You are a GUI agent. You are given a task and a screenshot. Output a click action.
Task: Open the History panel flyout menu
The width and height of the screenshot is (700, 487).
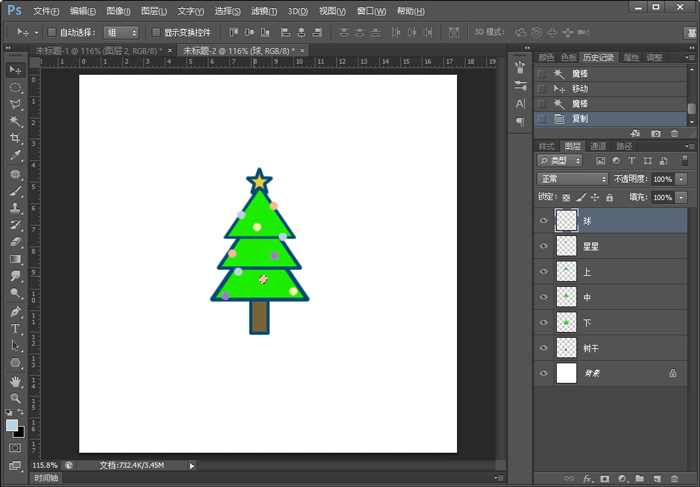point(689,57)
